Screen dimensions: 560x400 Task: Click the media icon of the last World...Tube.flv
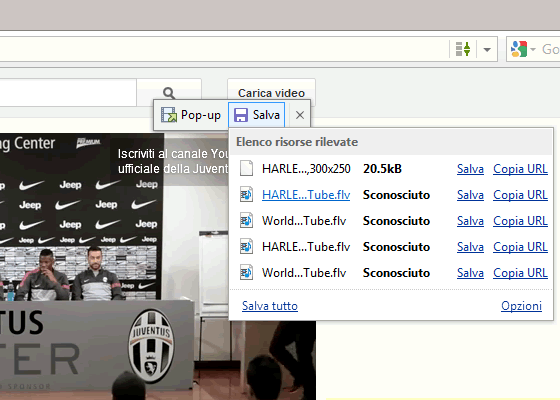[x=246, y=273]
